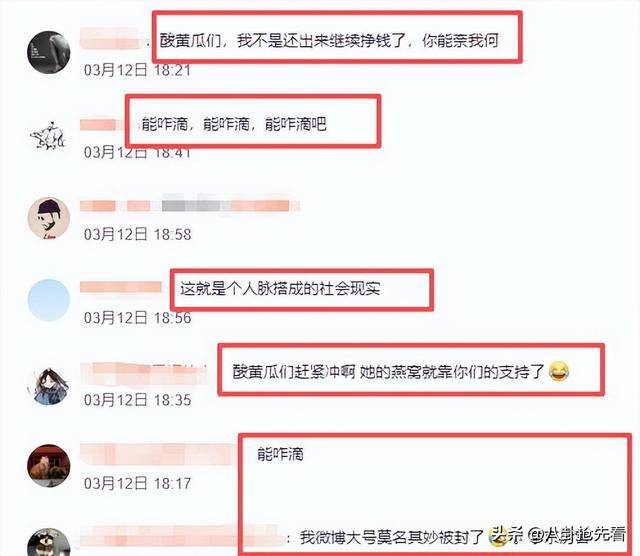Select the comment 酸黄瓜们赶紧冲啊

[x=294, y=371]
